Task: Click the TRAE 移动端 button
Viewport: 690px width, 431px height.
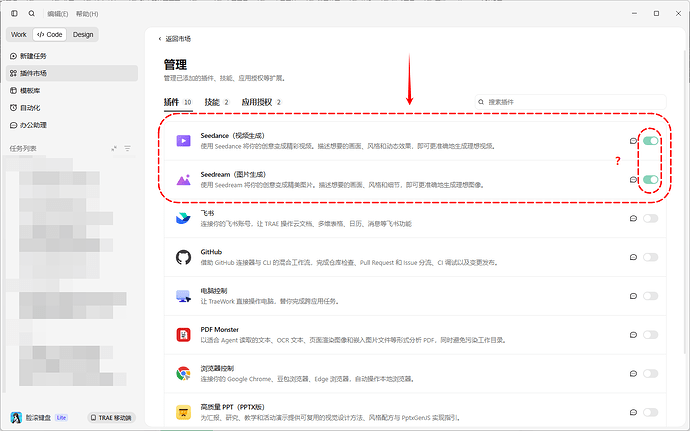Action: (112, 417)
